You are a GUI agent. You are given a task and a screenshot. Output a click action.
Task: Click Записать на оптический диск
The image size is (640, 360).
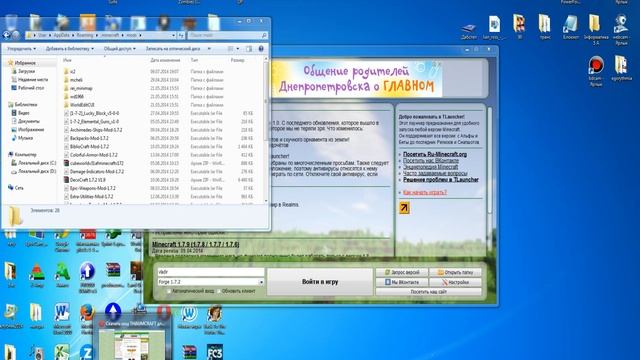173,49
